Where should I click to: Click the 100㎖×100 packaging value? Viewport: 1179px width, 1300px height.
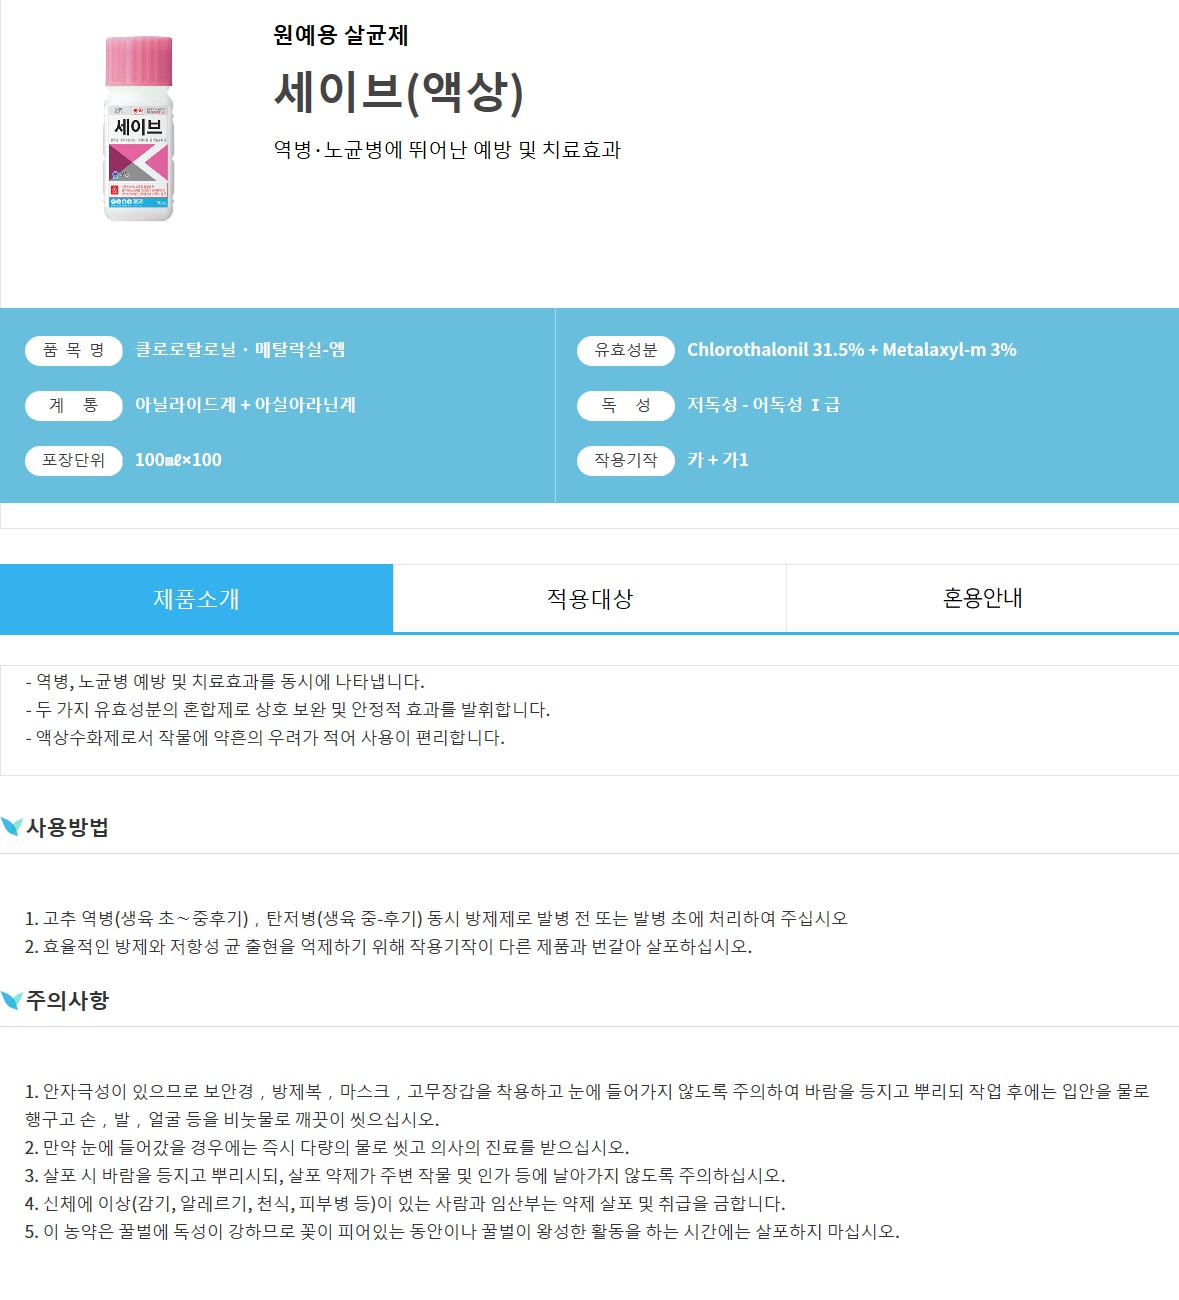[x=178, y=460]
